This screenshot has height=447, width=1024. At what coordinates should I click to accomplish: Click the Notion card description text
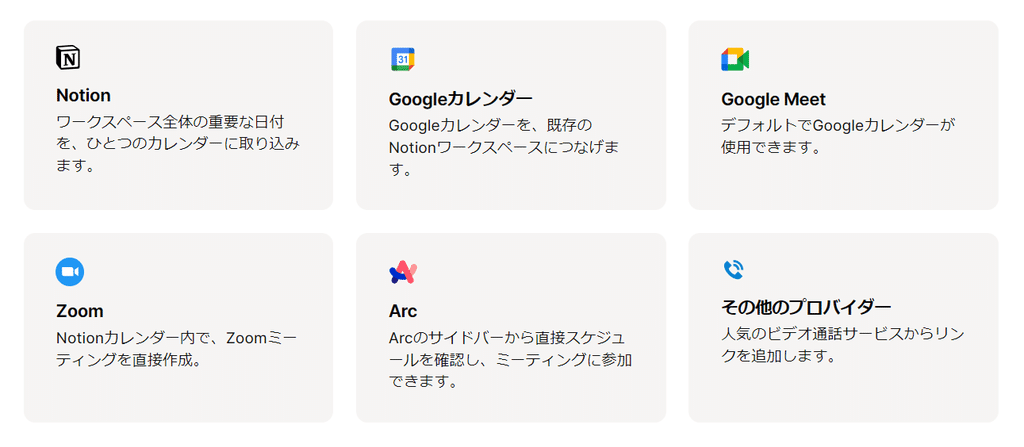(x=178, y=143)
